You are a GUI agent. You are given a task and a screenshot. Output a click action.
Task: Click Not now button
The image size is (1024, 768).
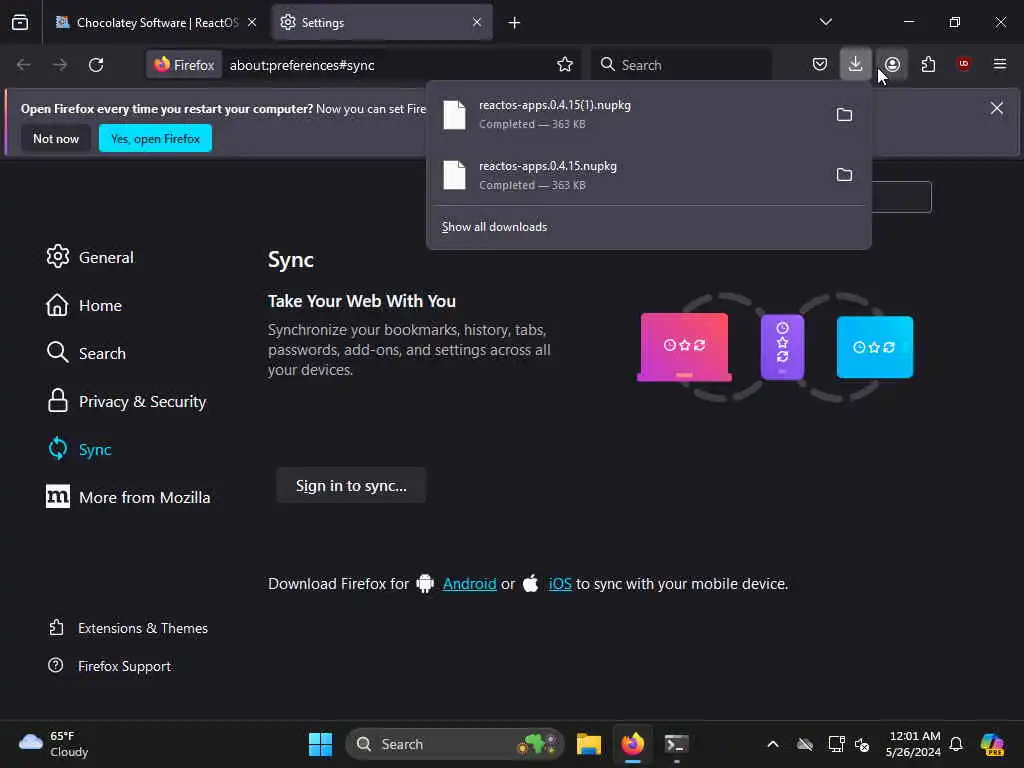point(56,138)
